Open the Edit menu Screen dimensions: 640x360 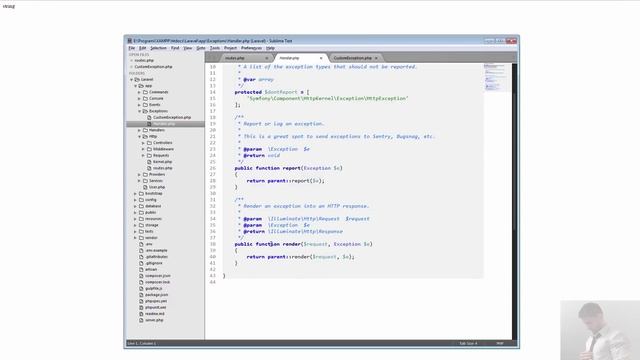pos(142,48)
